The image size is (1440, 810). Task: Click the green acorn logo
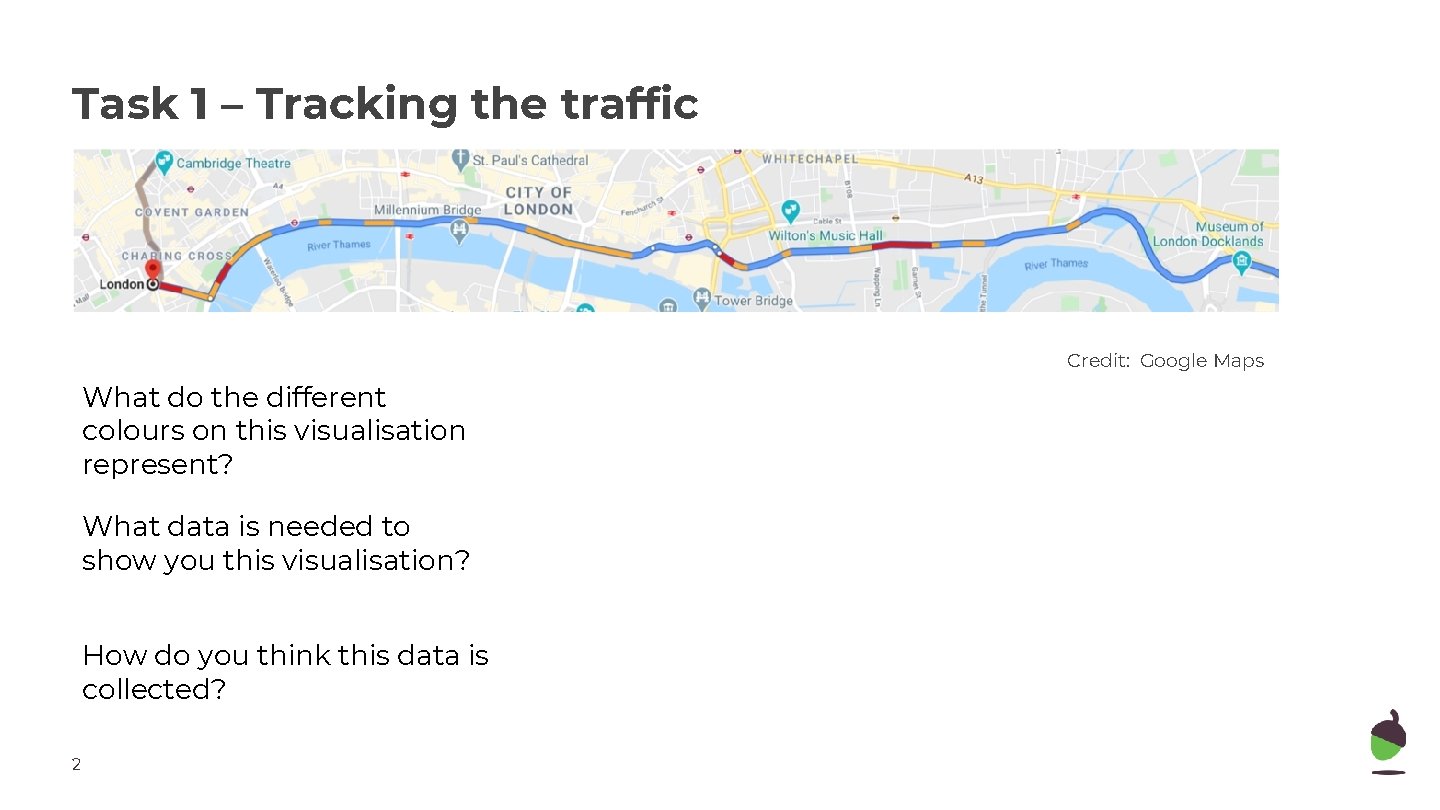(1388, 742)
